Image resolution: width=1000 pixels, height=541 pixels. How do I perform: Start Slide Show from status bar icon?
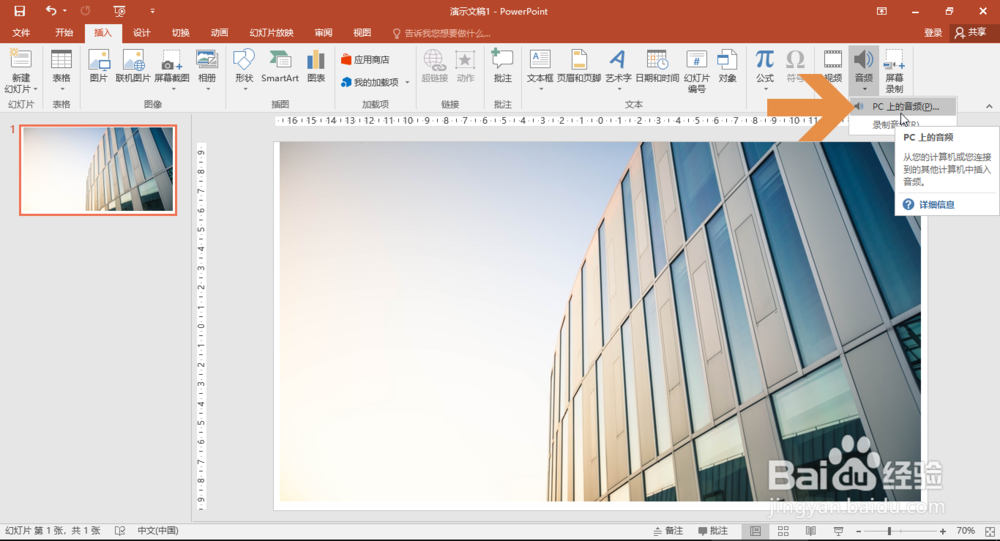pos(839,531)
